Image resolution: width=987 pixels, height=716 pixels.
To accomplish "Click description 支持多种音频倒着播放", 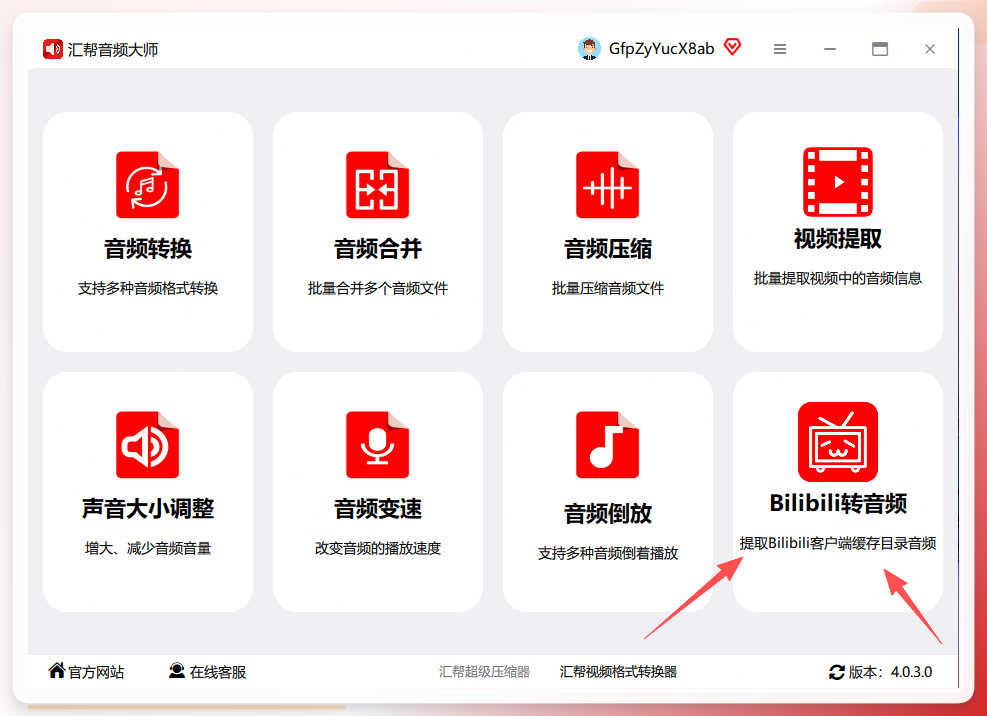I will 608,554.
